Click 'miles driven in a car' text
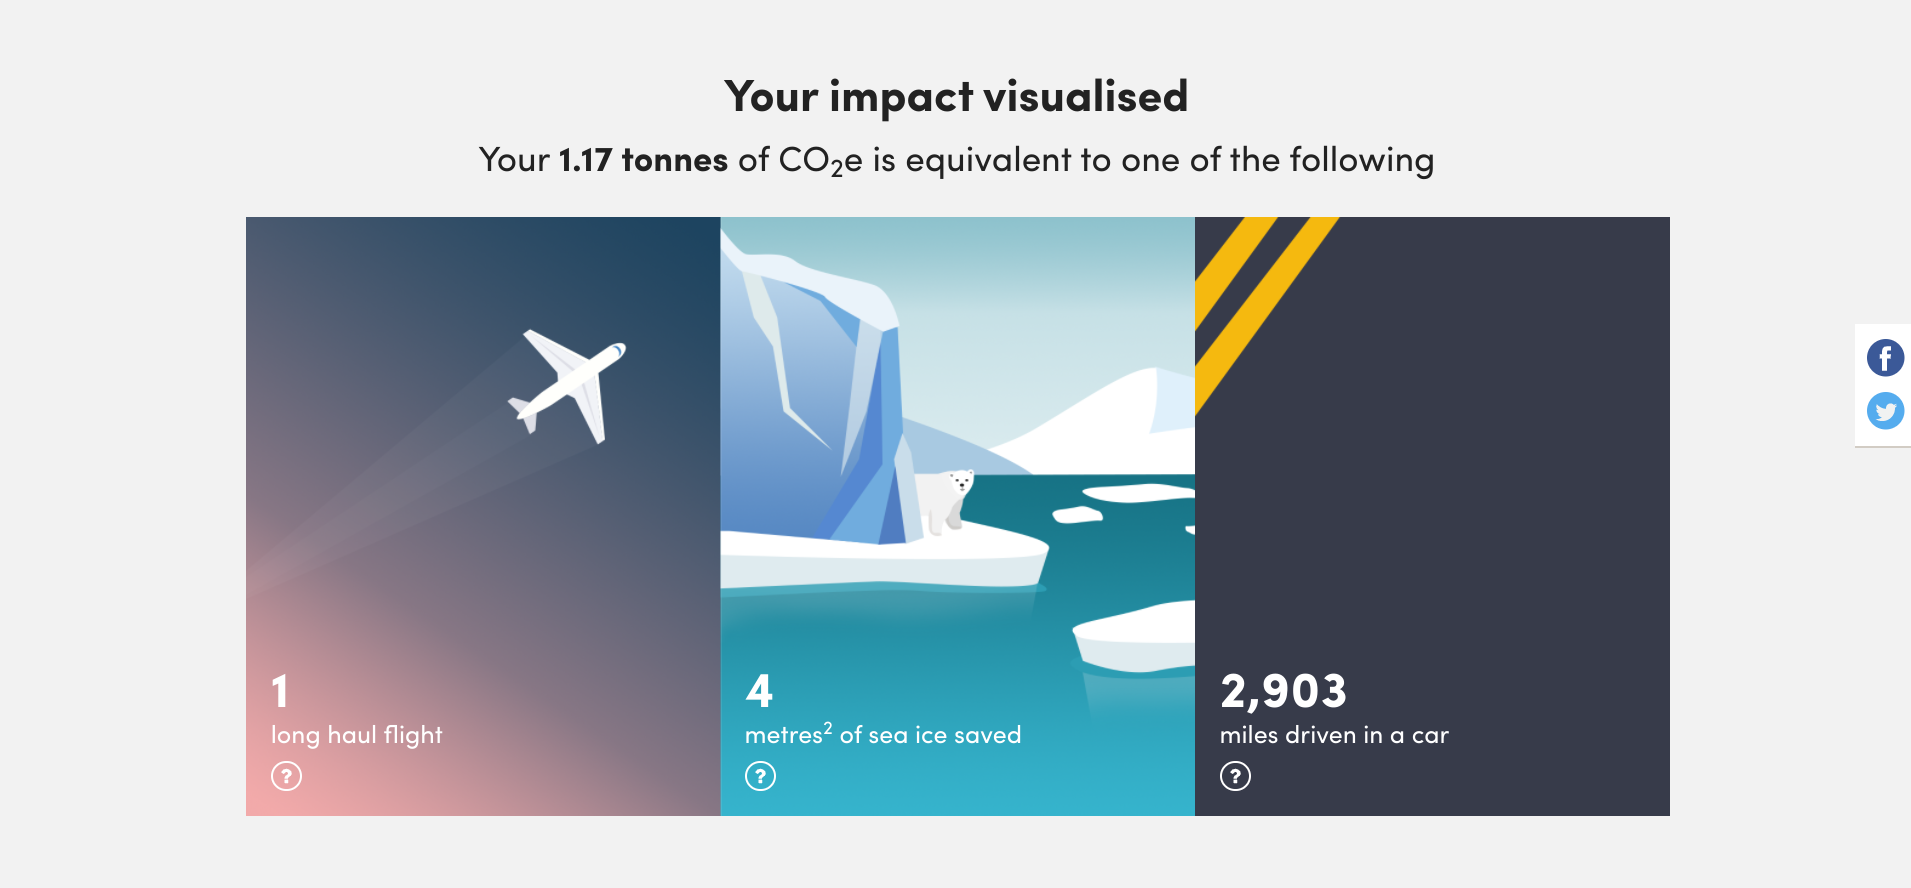 [1334, 735]
